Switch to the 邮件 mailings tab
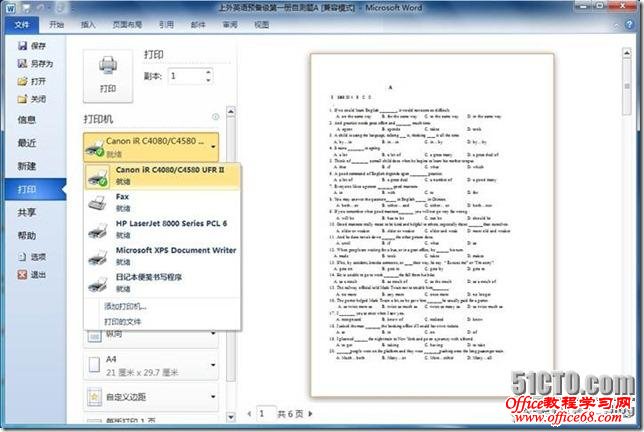The height and width of the screenshot is (432, 644). [x=198, y=25]
